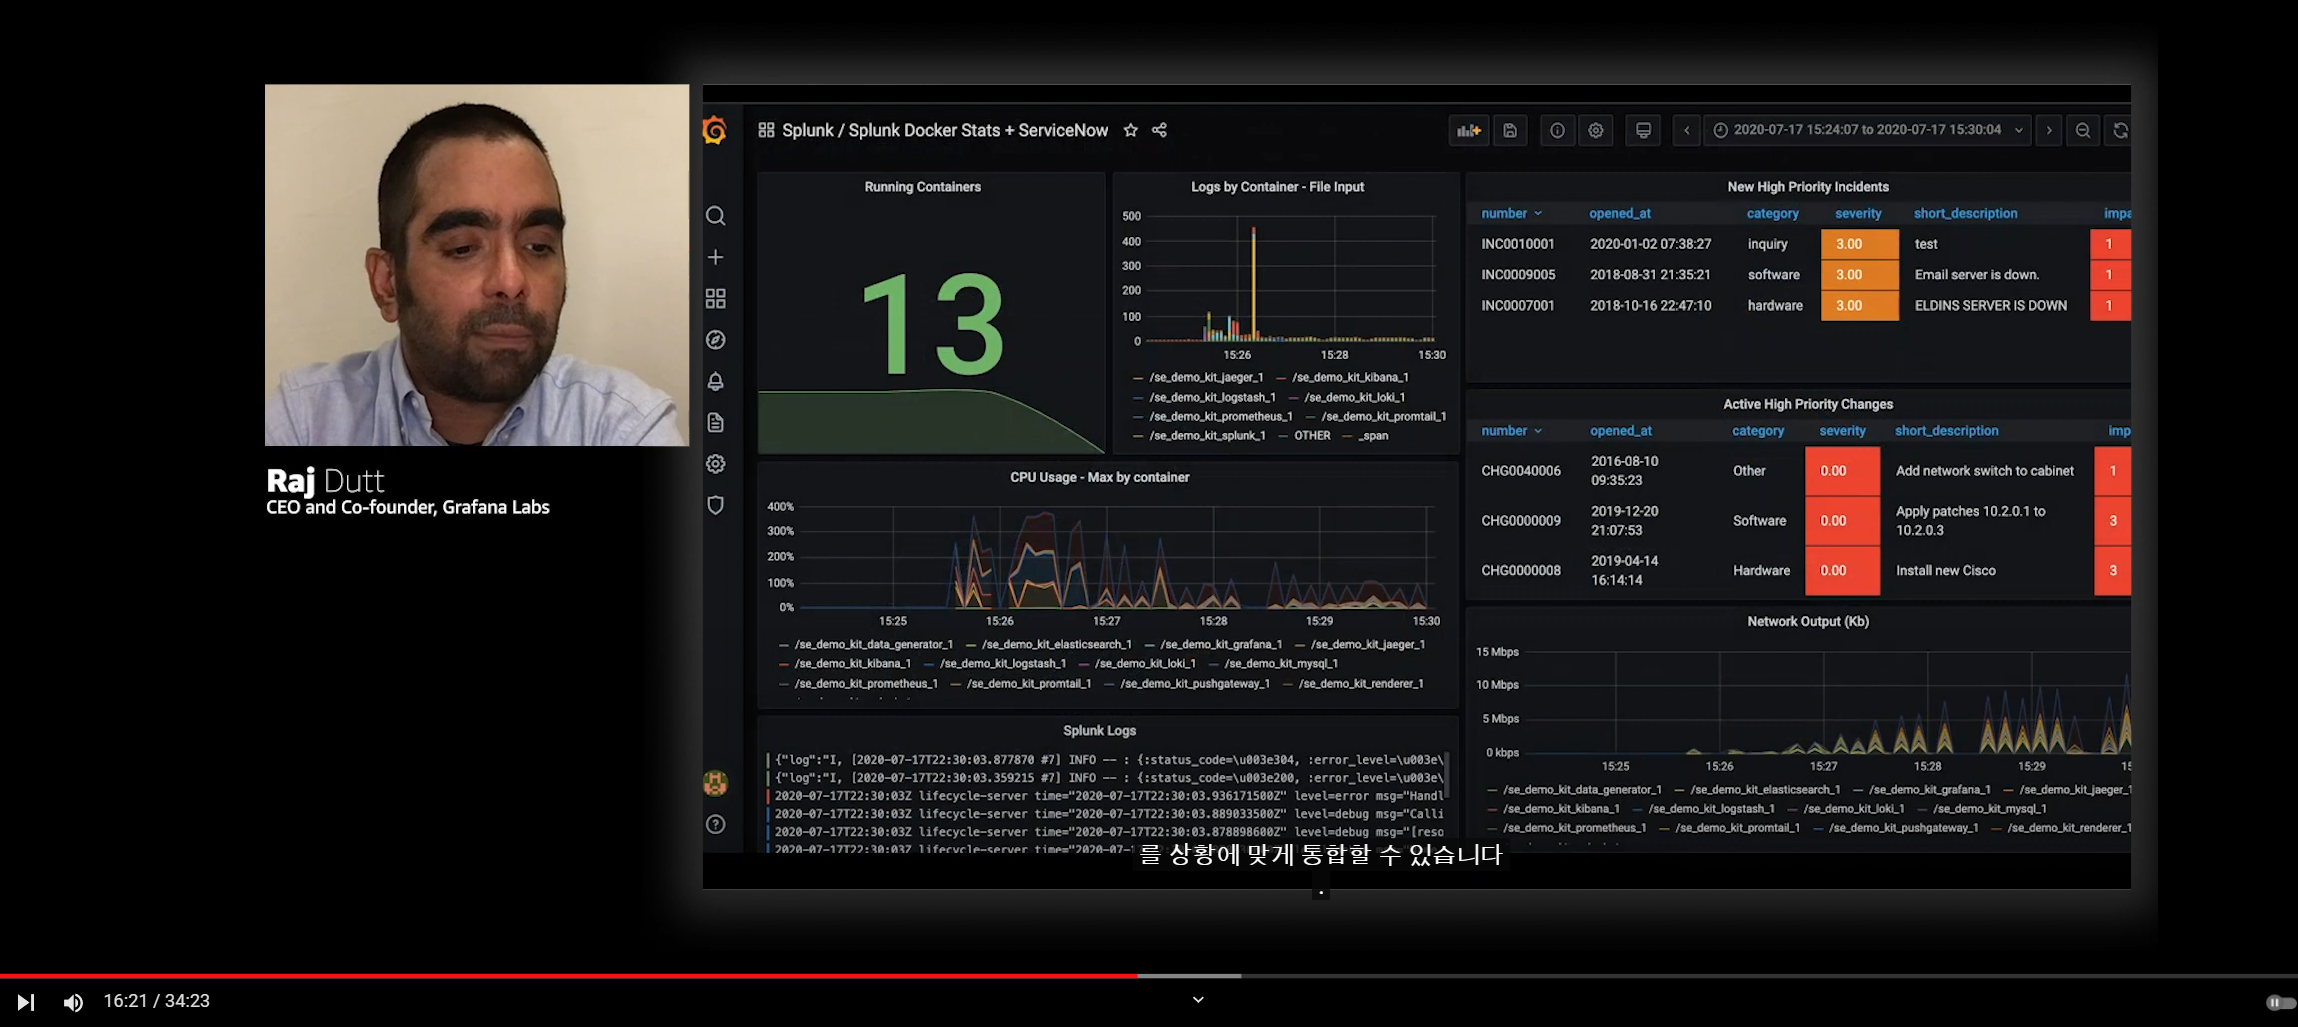This screenshot has height=1027, width=2298.
Task: Click the refresh dashboard icon
Action: click(2119, 130)
